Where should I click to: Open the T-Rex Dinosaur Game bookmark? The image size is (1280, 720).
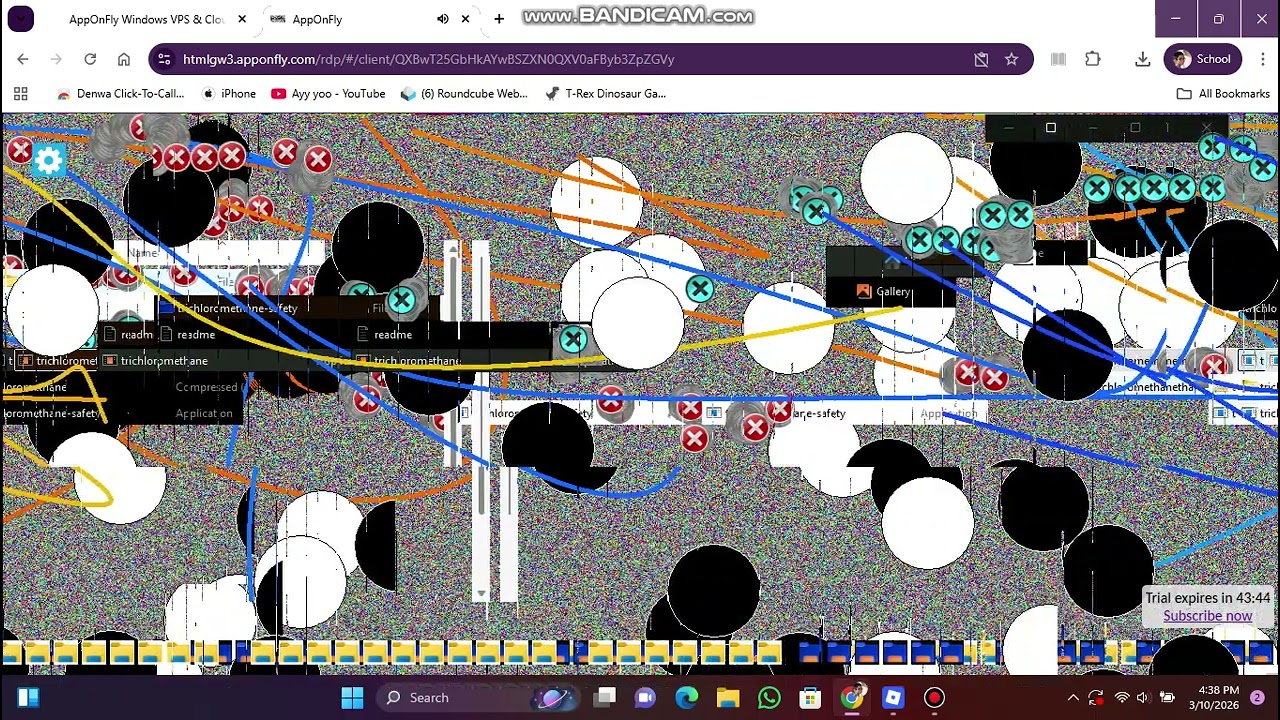[x=606, y=94]
